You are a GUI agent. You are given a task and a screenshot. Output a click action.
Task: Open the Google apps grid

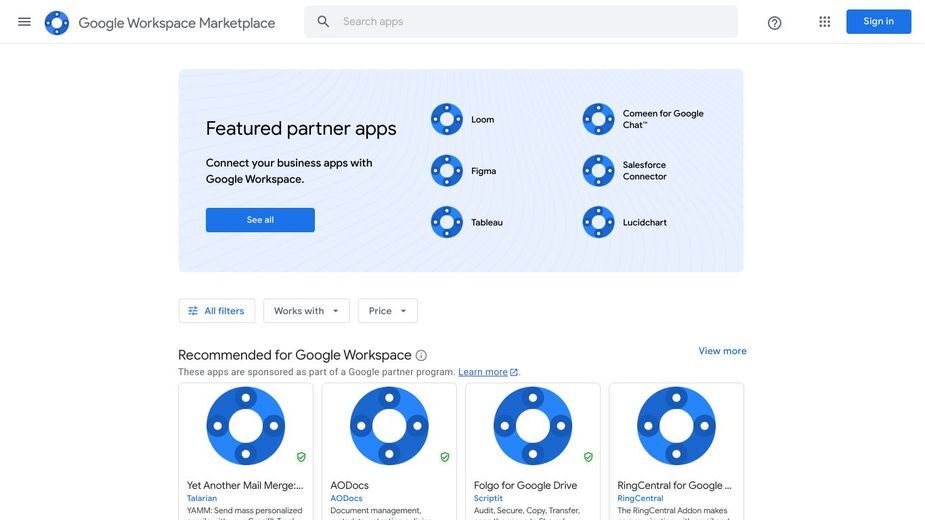825,22
